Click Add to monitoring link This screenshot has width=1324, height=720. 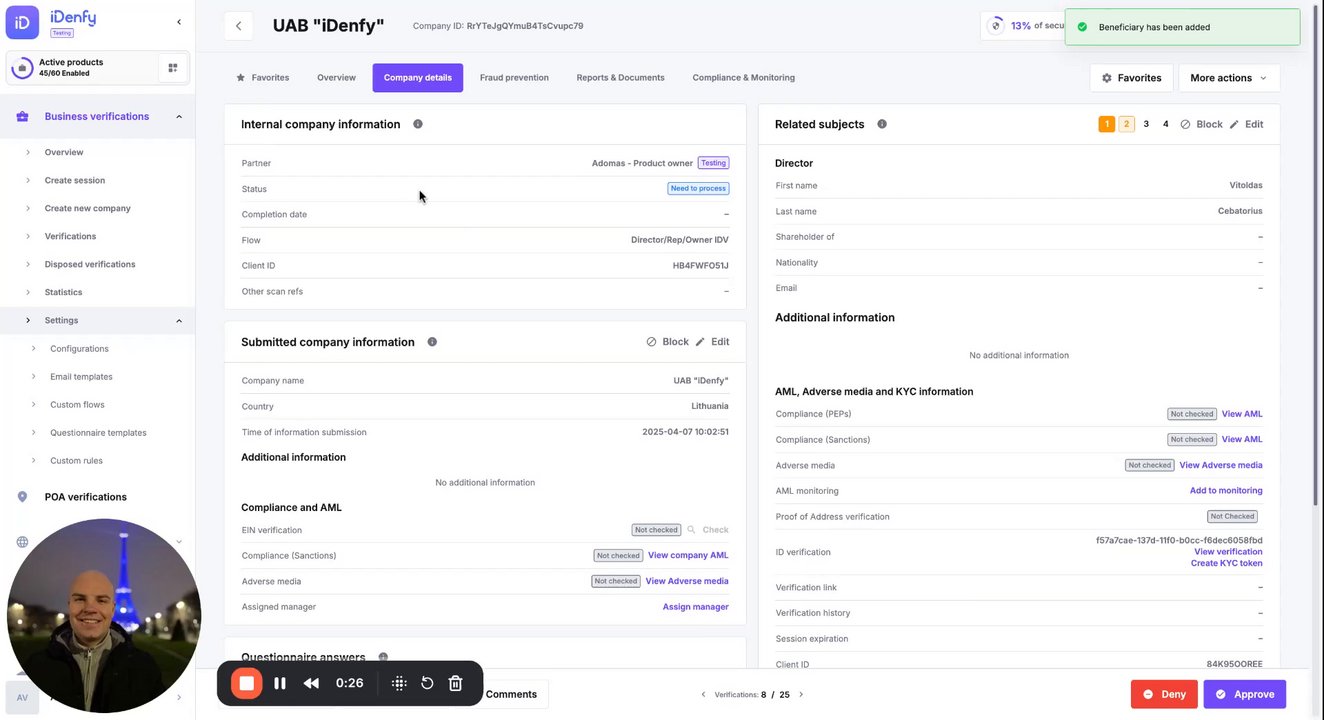[x=1226, y=491]
